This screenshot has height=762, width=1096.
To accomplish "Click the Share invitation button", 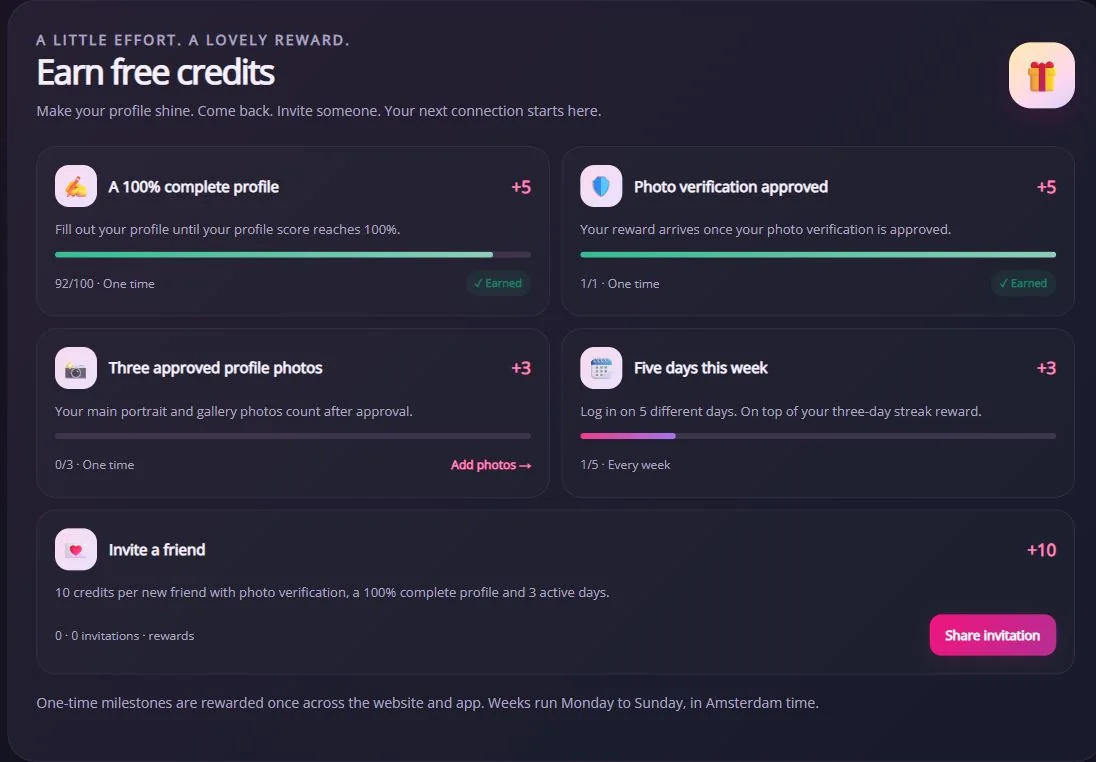I will click(993, 635).
